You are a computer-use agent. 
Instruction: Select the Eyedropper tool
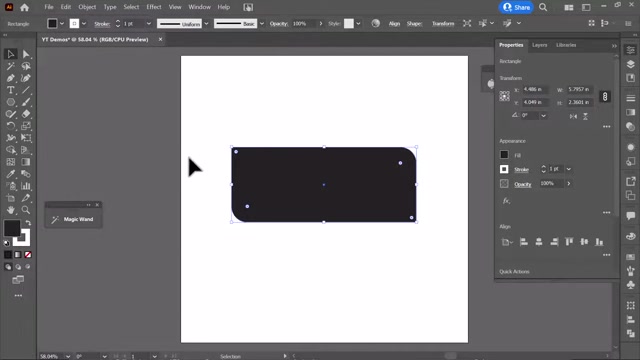11,174
